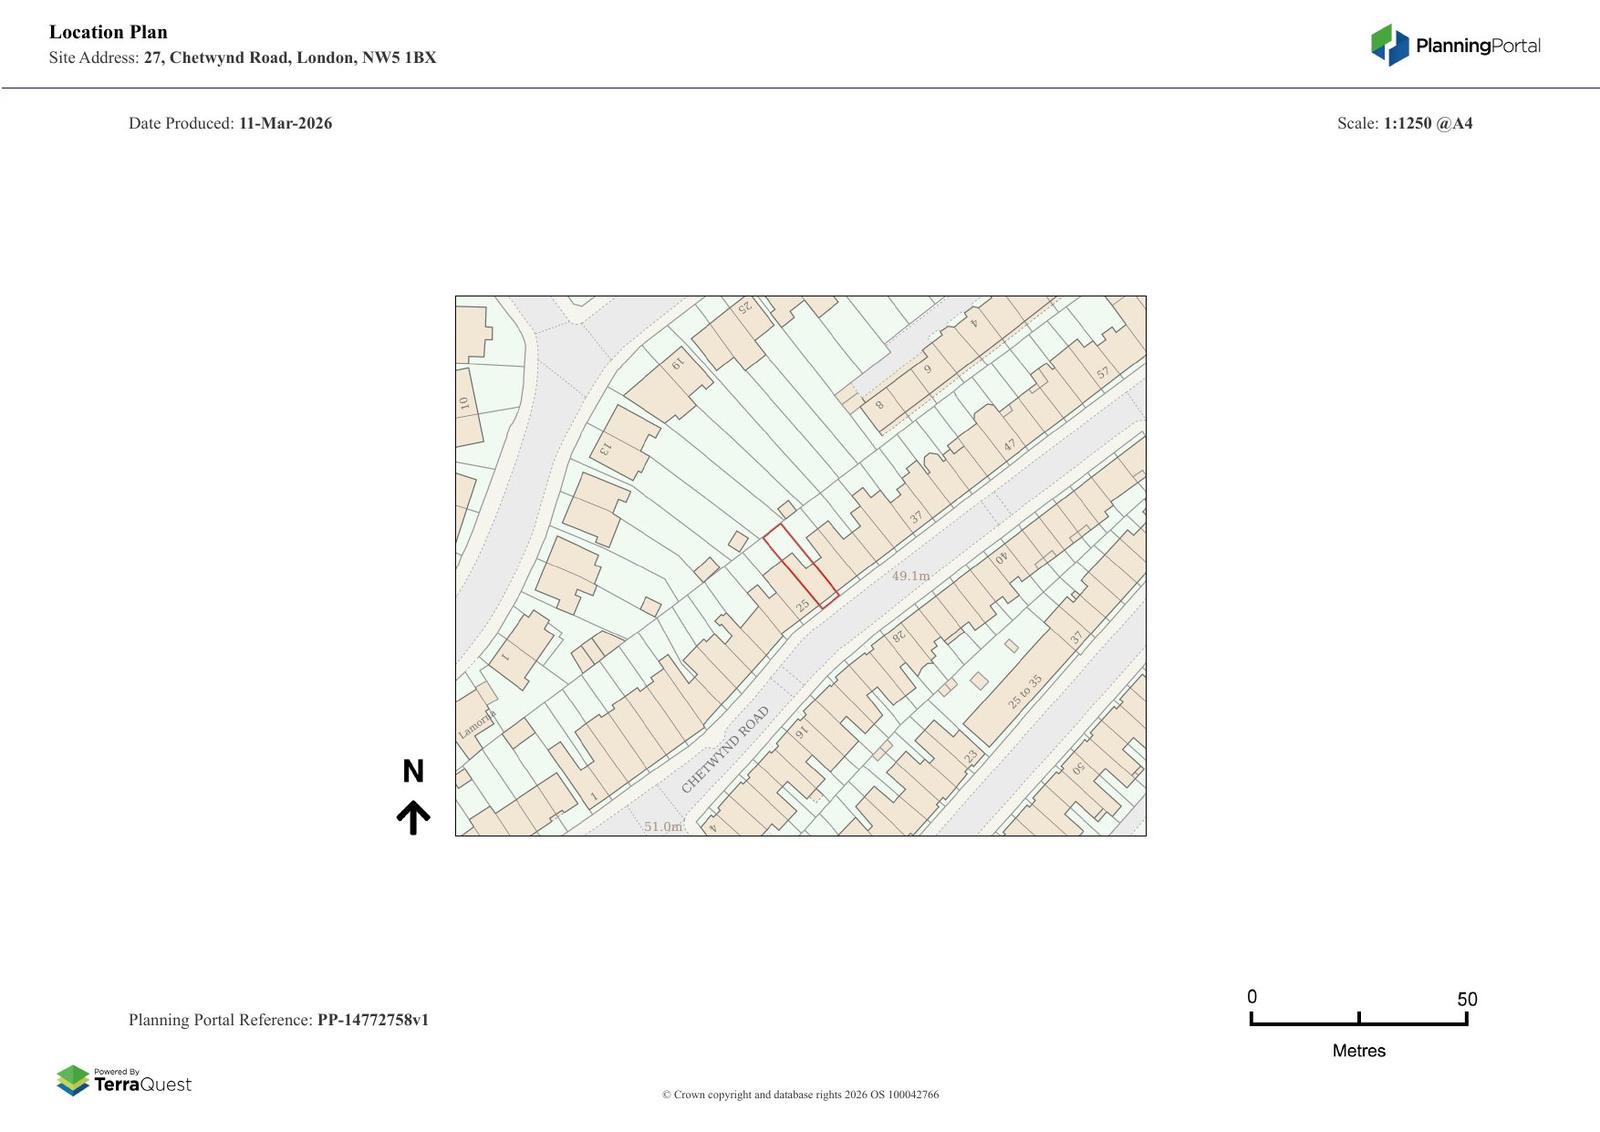Click building number 57 on map
1600x1132 pixels.
[x=1103, y=373]
